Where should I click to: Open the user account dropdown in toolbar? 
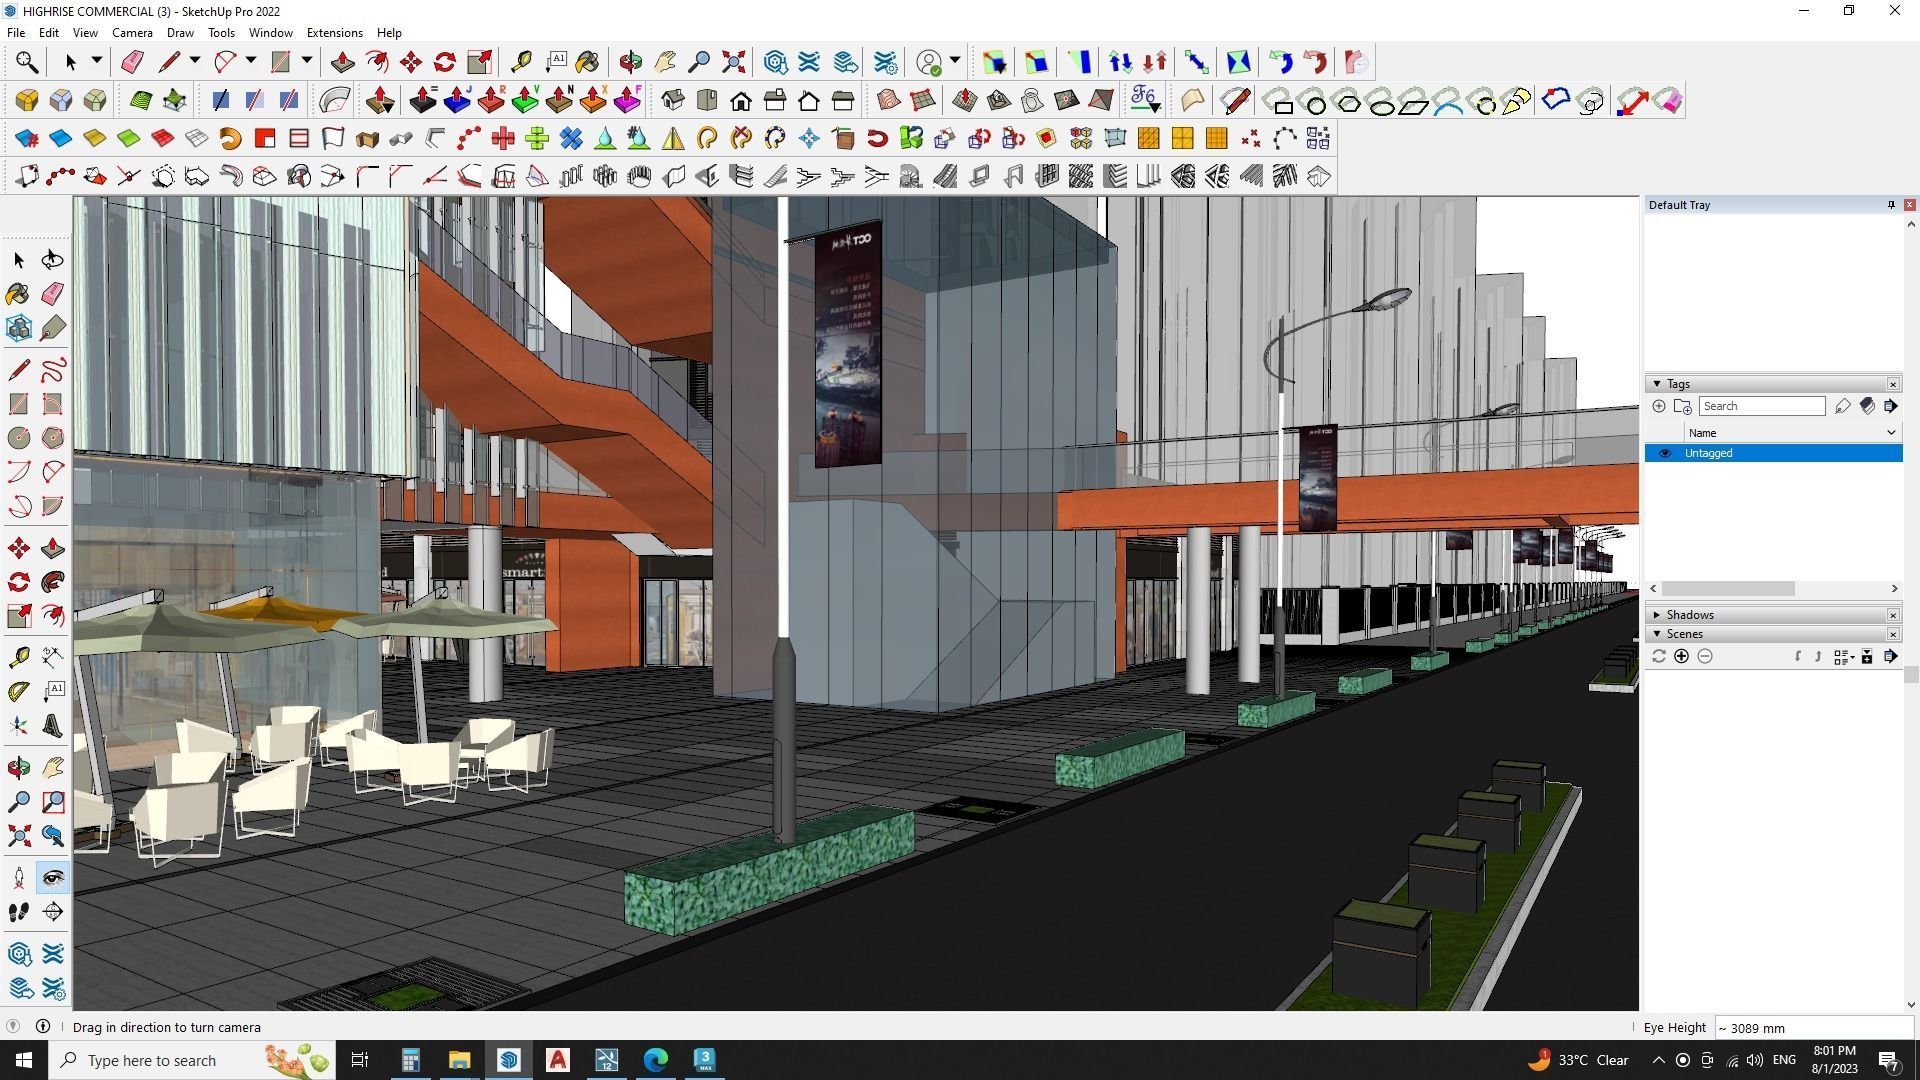coord(955,61)
